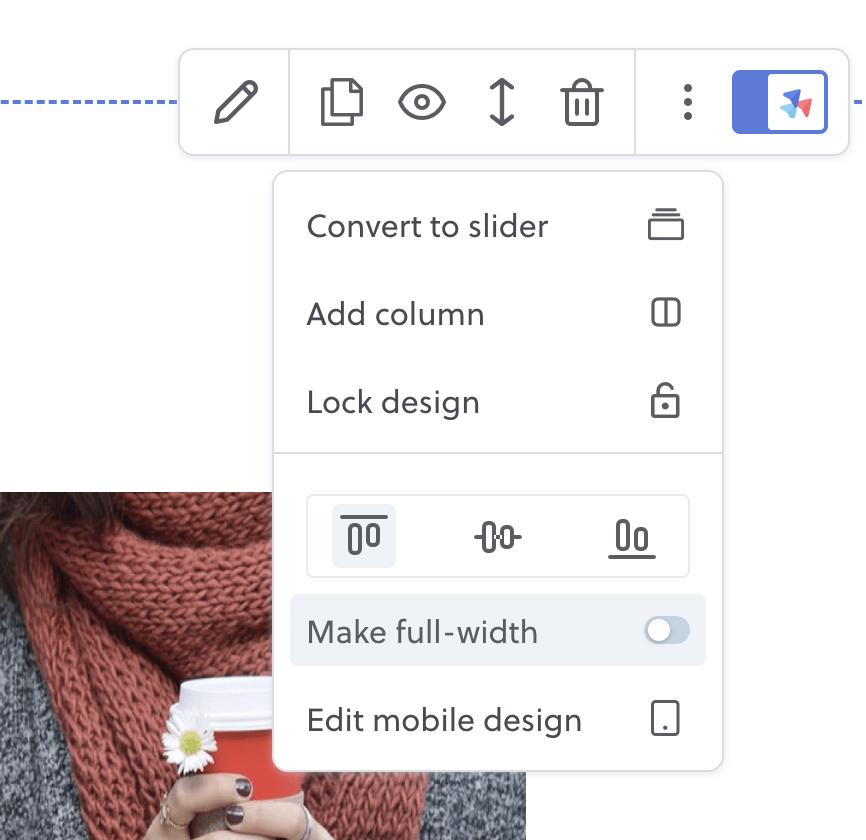Click the split column icon beside Add column

pos(665,314)
